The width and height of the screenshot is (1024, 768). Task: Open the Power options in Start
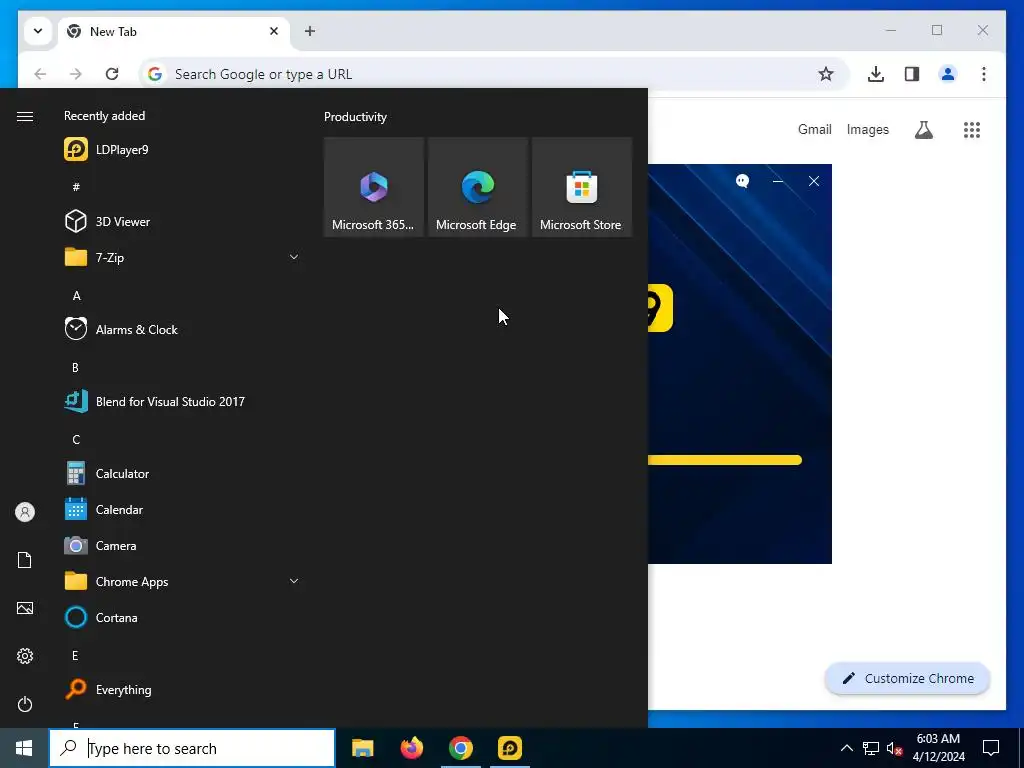click(25, 704)
